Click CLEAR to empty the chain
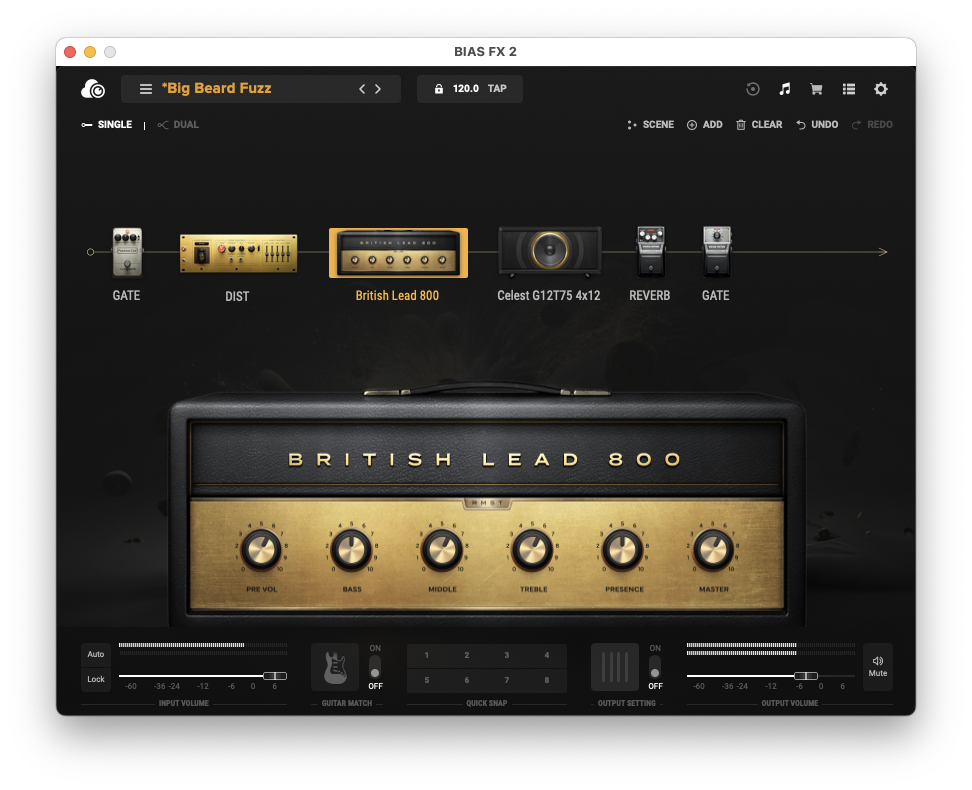 pyautogui.click(x=759, y=125)
